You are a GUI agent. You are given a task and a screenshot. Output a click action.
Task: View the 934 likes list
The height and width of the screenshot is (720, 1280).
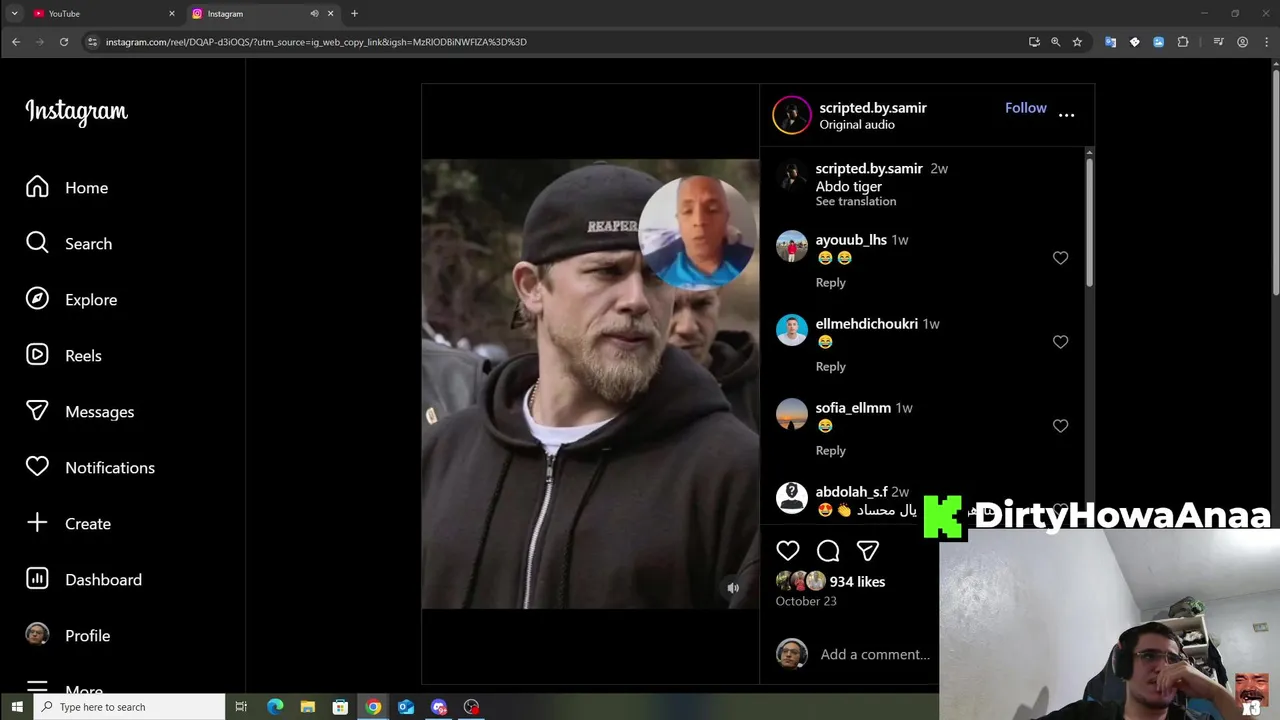(x=857, y=582)
